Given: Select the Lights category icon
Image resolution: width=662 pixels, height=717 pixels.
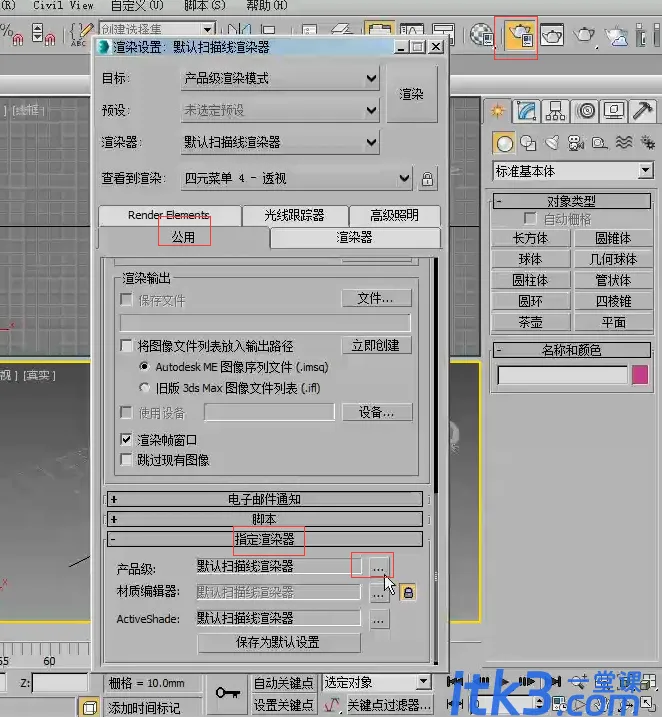Looking at the screenshot, I should coord(552,143).
